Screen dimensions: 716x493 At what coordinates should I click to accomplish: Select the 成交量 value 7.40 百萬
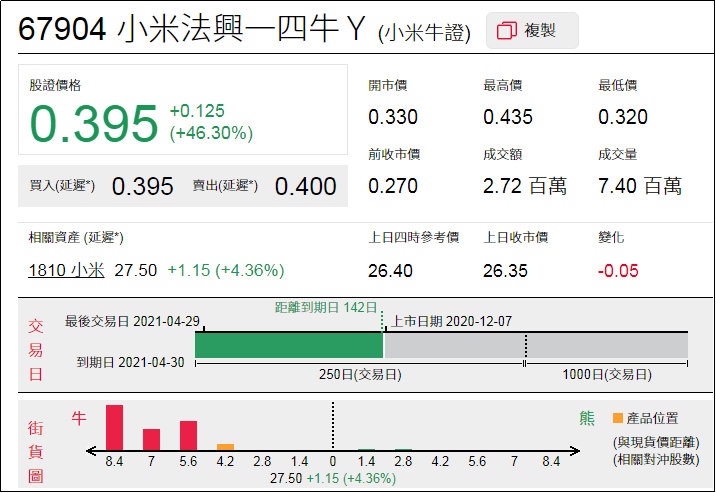[x=640, y=186]
